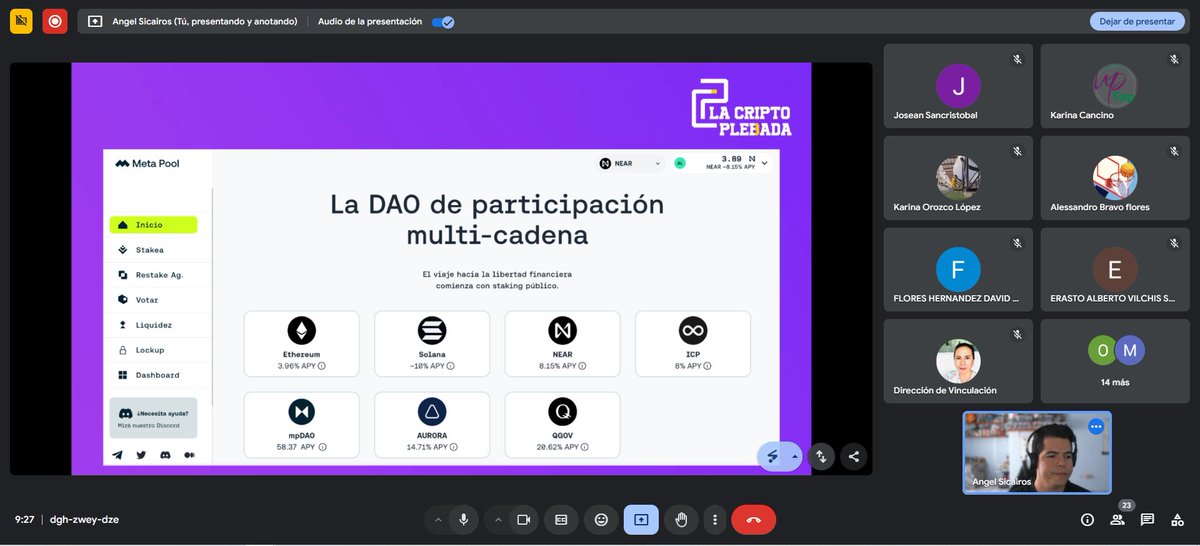Click the microphone button in the call bar
This screenshot has height=546, width=1200.
[x=463, y=520]
